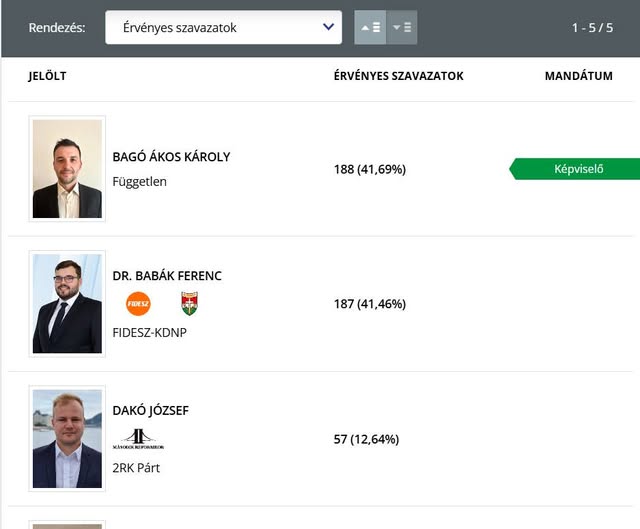Viewport: 640px width, 529px height.
Task: Click the green Képviselő mandate badge
Action: pos(576,169)
